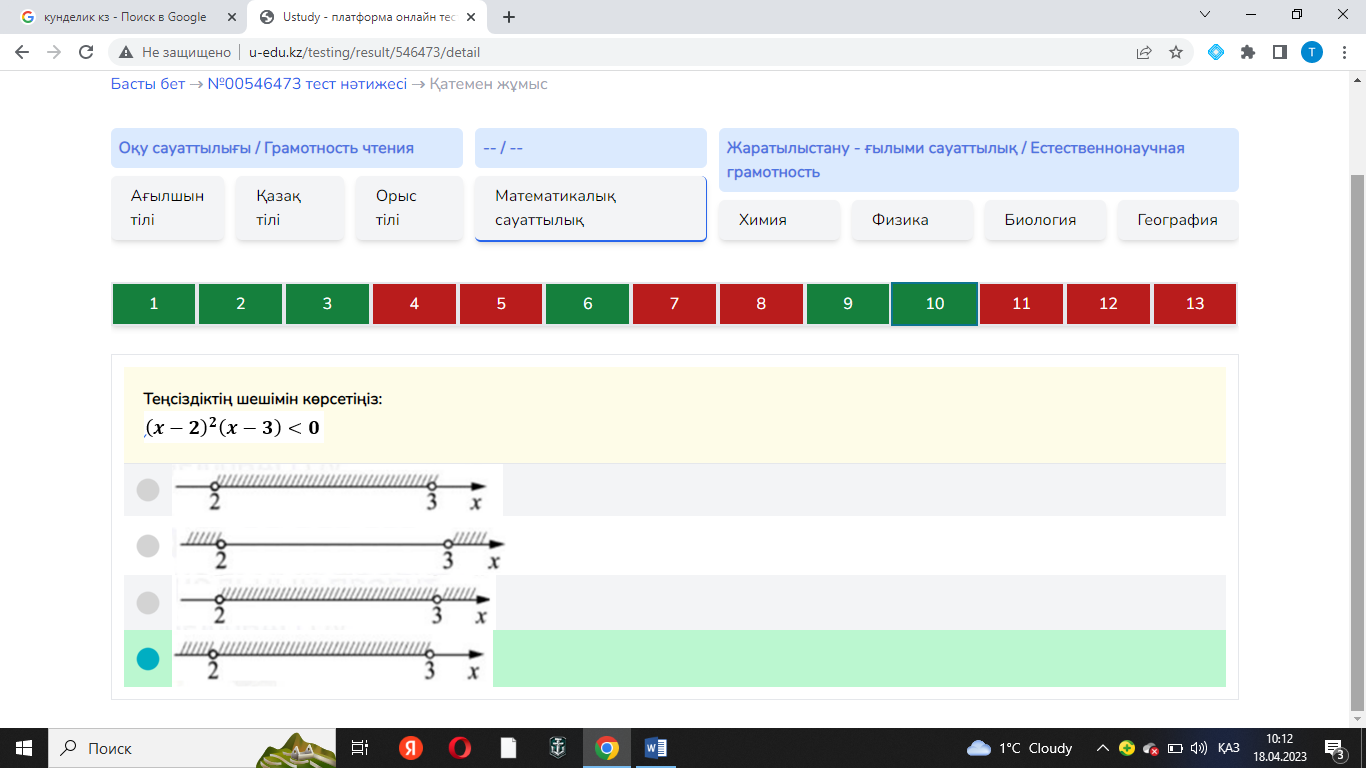This screenshot has width=1366, height=768.
Task: Bookmark this page with the star icon
Action: click(1176, 52)
